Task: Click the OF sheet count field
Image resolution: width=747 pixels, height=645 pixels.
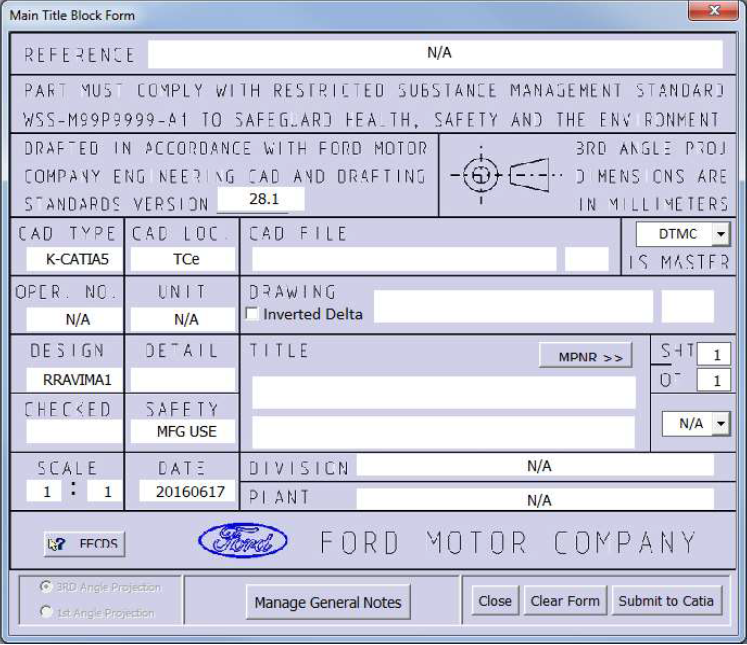Action: [714, 380]
